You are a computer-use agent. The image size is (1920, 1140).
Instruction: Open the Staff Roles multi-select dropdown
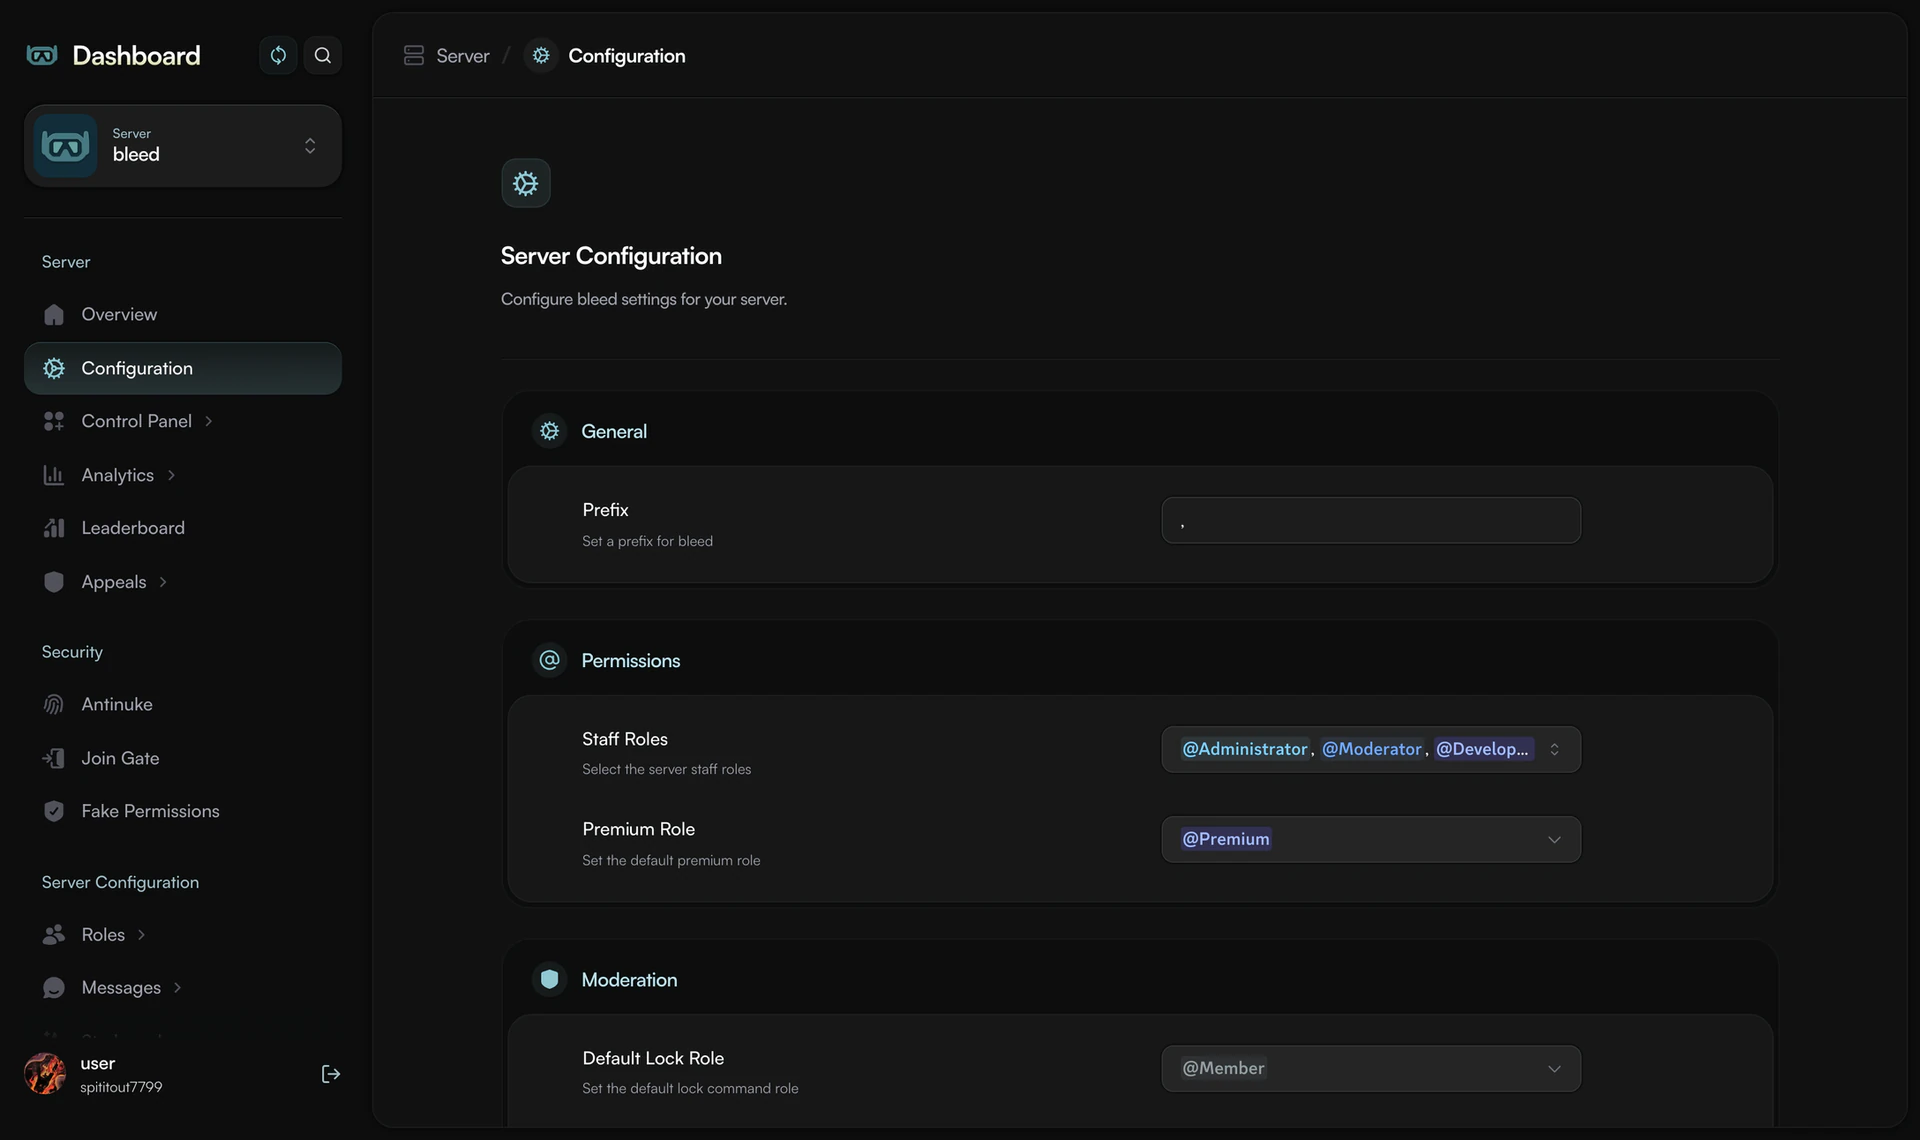1371,750
